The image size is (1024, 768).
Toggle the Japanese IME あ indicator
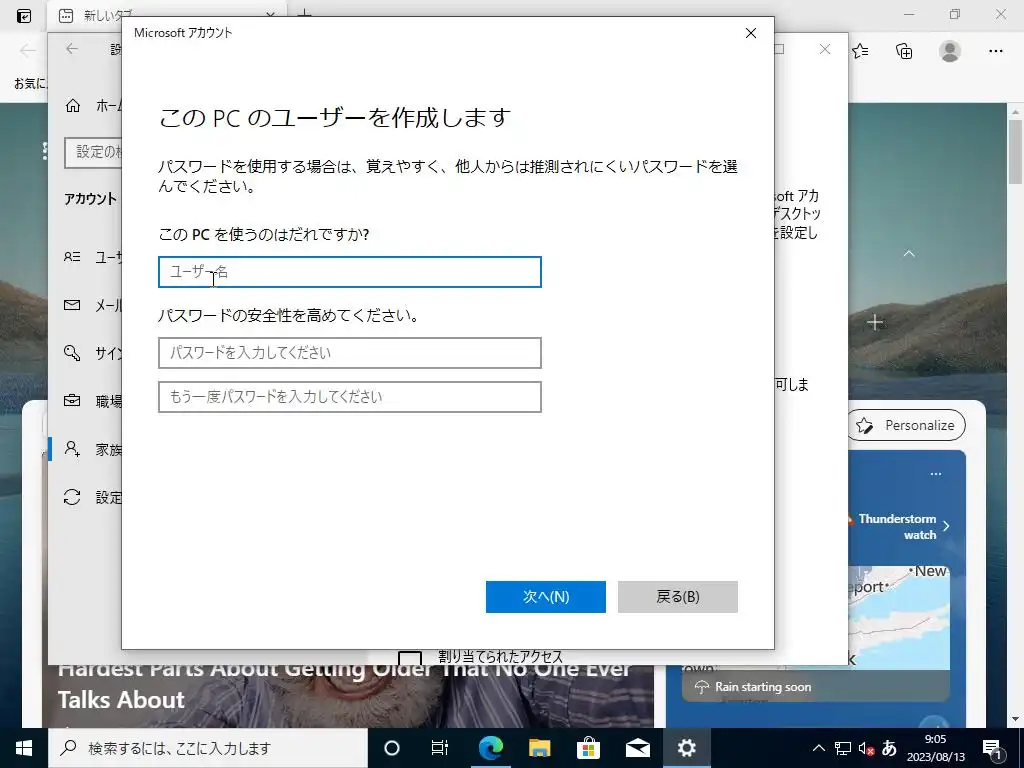(889, 748)
